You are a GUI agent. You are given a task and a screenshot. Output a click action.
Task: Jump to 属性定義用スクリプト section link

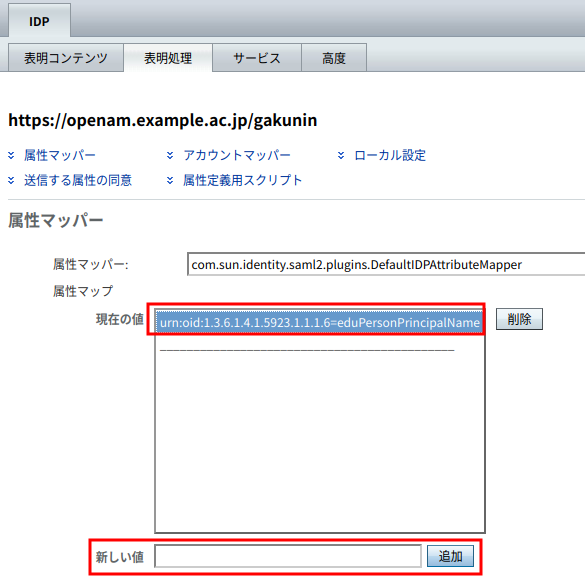click(242, 180)
